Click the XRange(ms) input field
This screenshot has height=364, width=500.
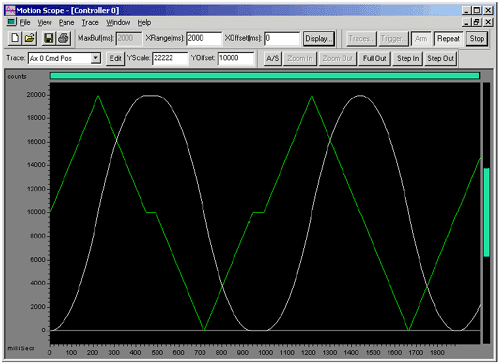click(204, 38)
